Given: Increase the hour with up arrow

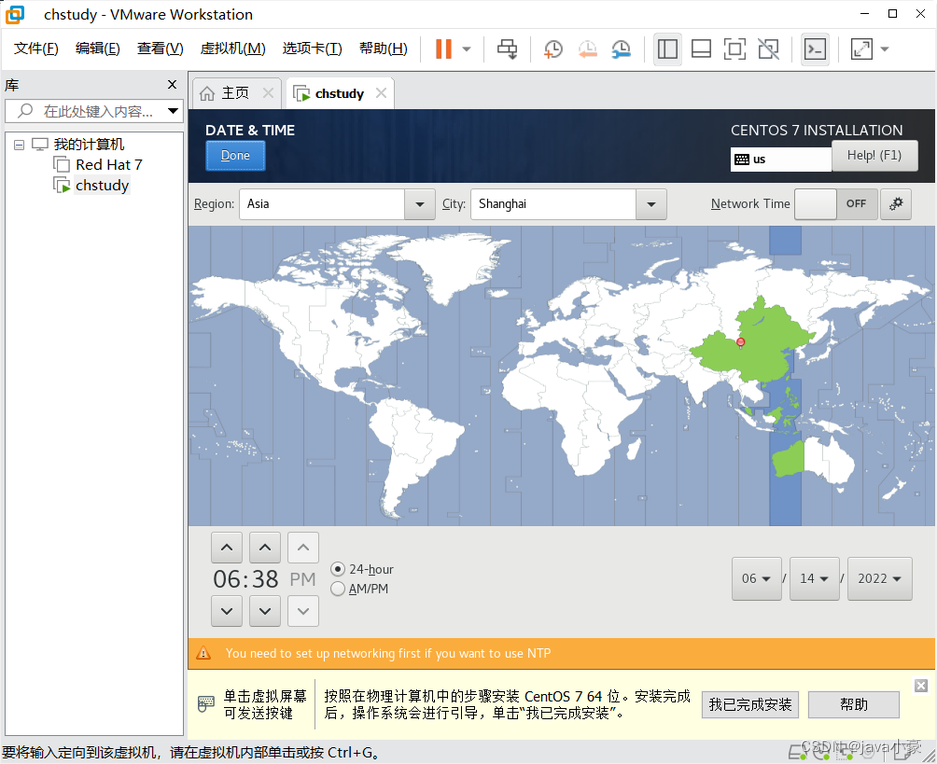Looking at the screenshot, I should (226, 547).
